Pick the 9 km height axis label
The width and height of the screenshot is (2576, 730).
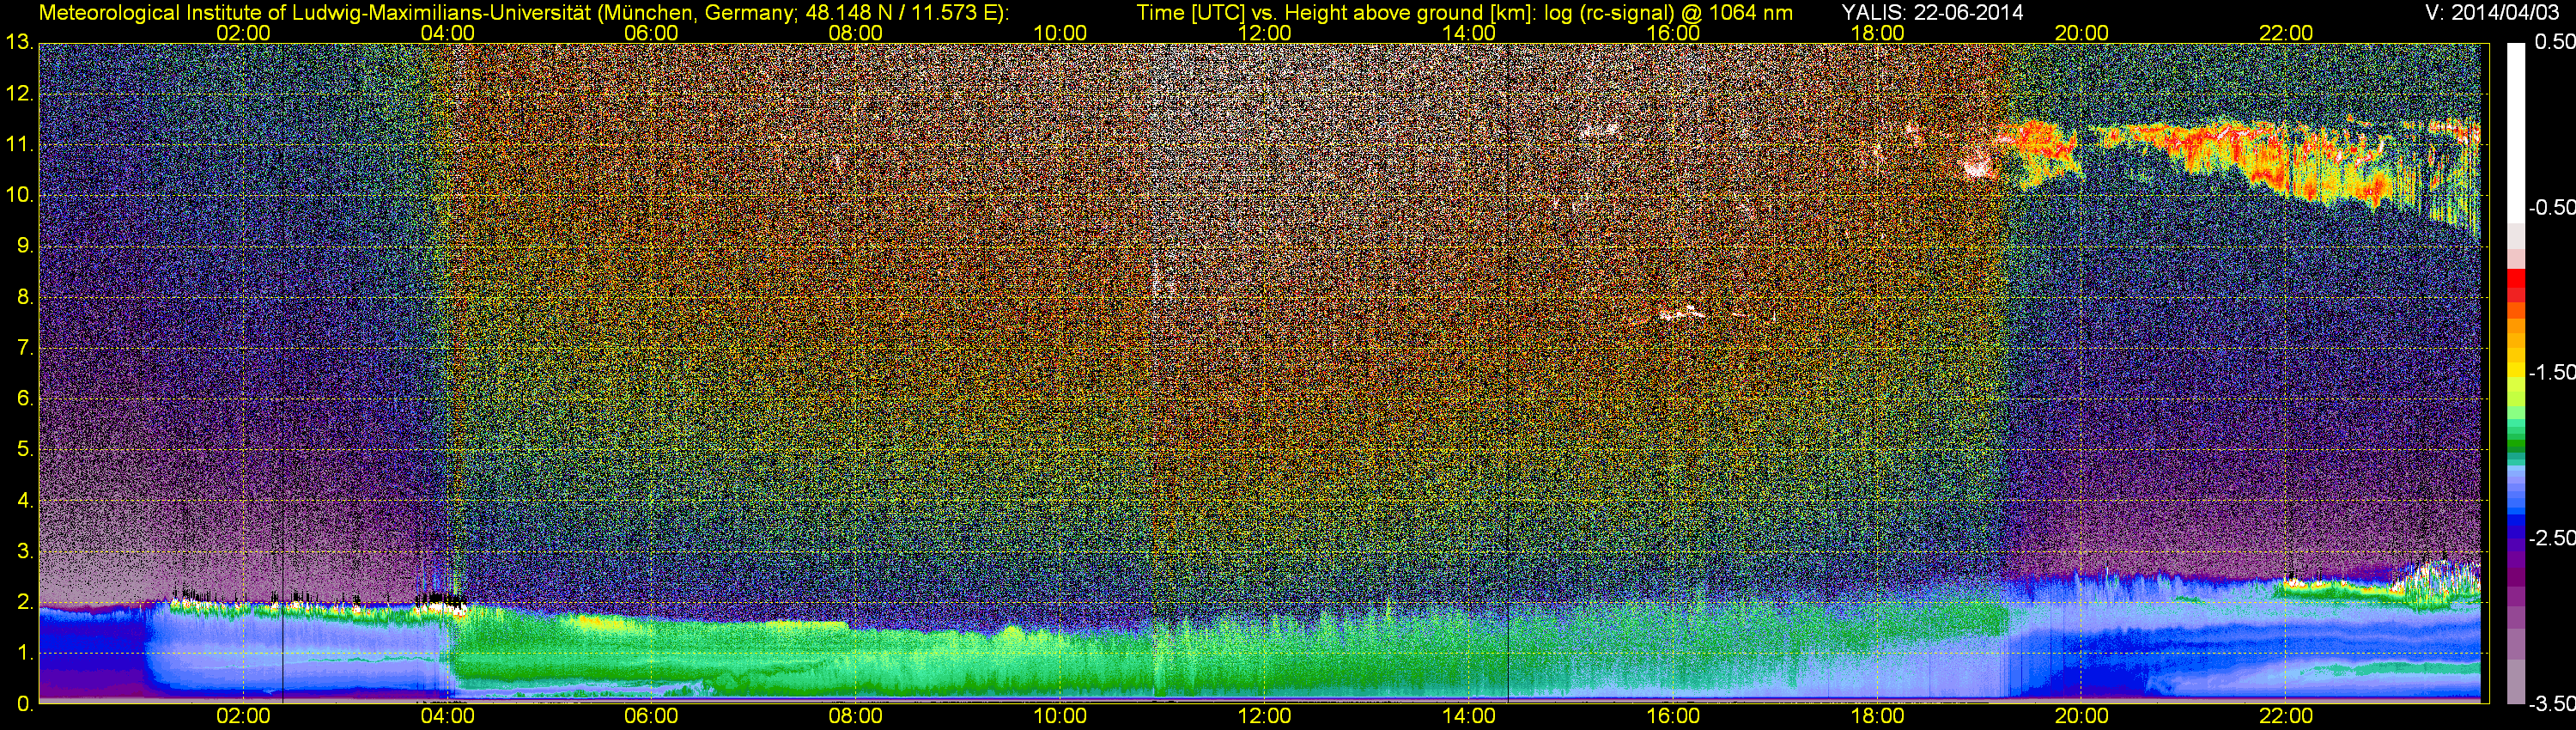point(24,246)
